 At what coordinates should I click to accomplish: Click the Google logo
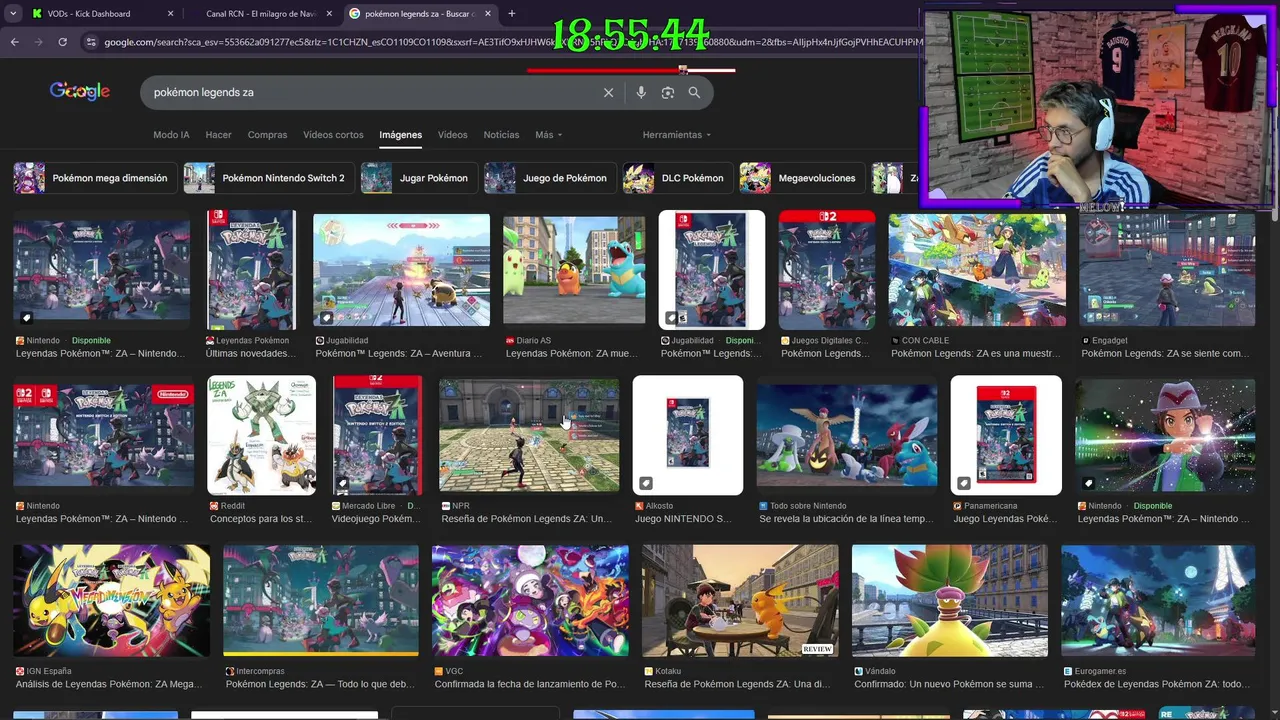[80, 91]
